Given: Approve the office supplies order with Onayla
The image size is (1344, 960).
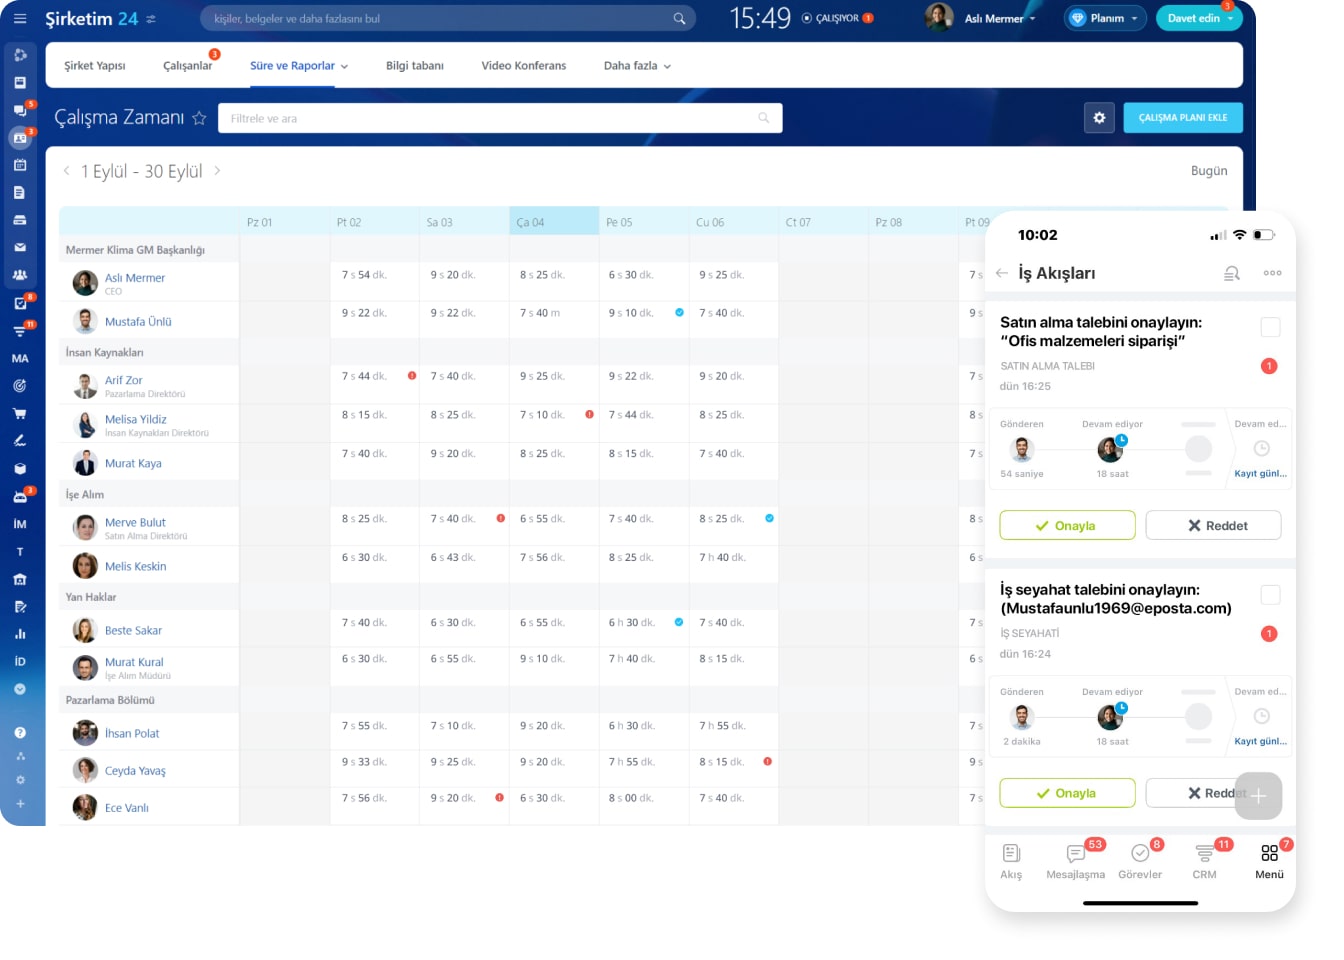Looking at the screenshot, I should (x=1066, y=524).
